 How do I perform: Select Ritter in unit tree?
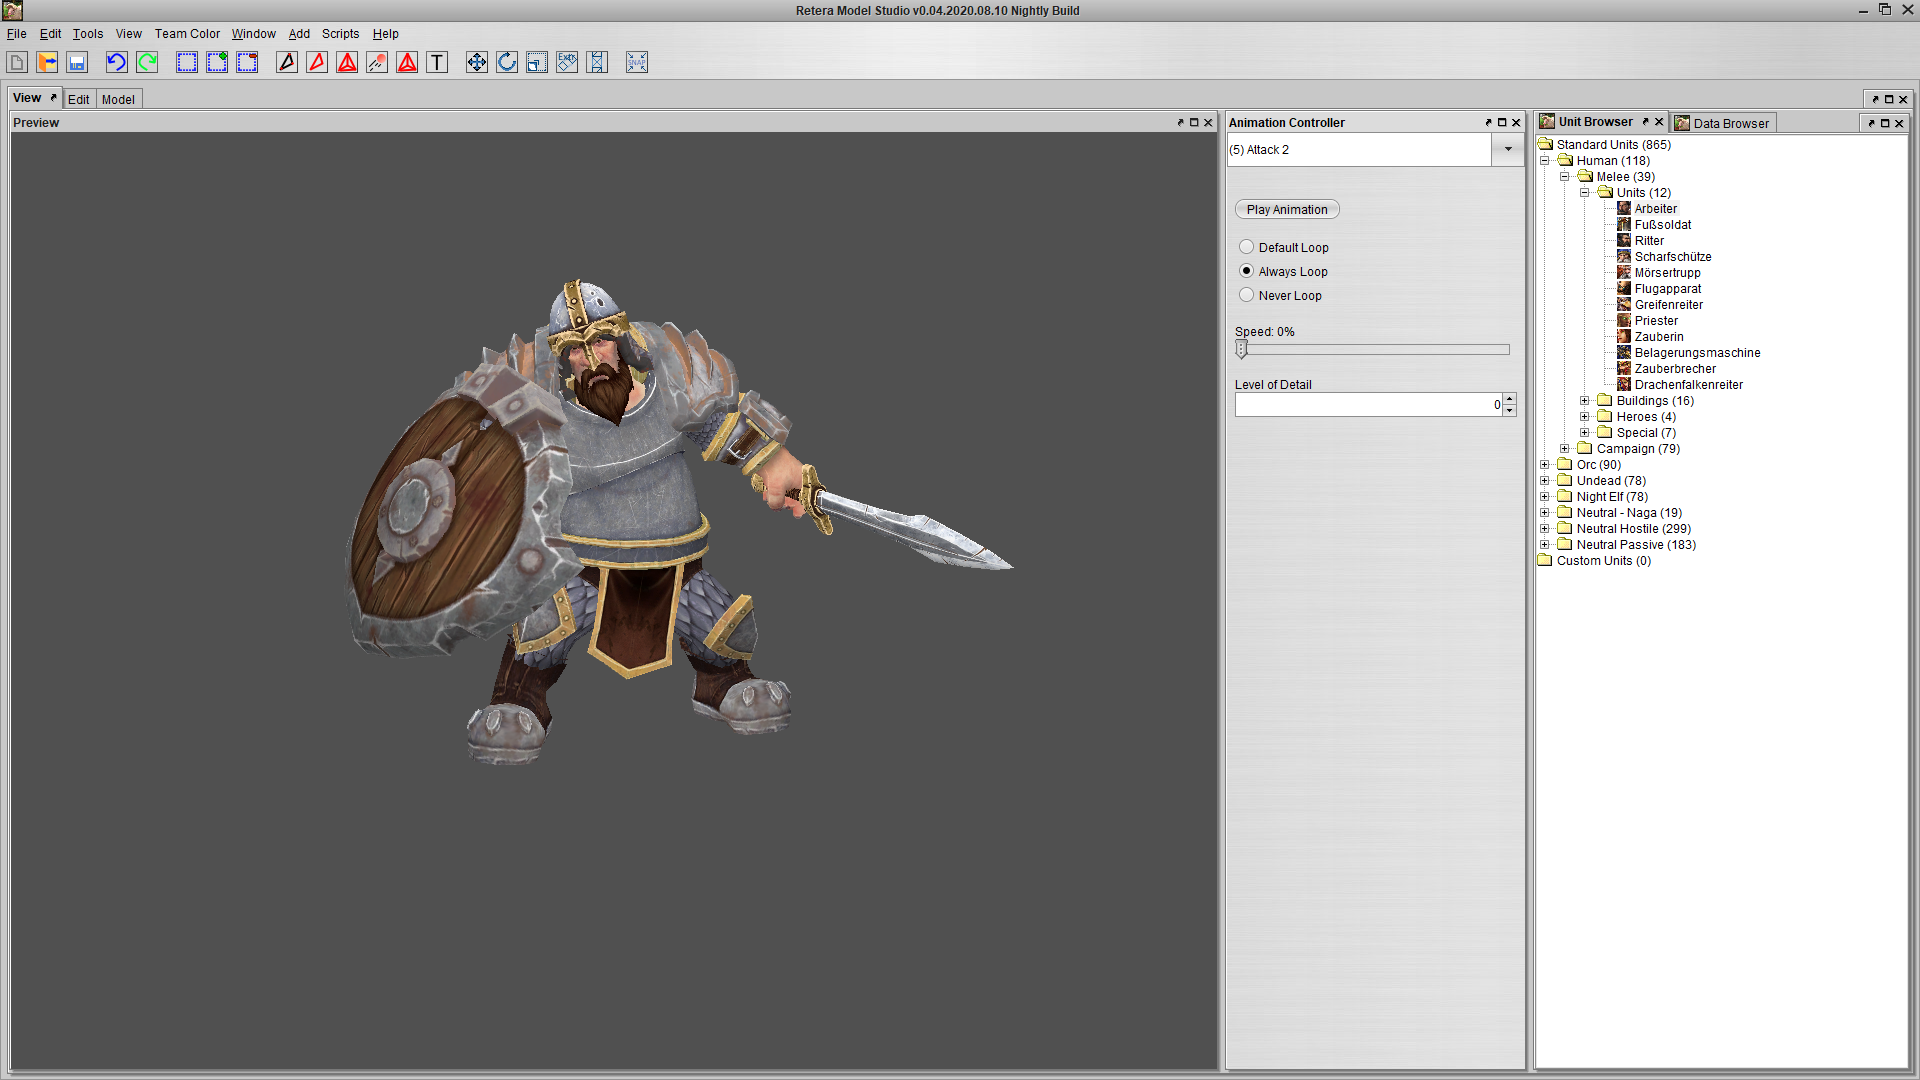1649,241
